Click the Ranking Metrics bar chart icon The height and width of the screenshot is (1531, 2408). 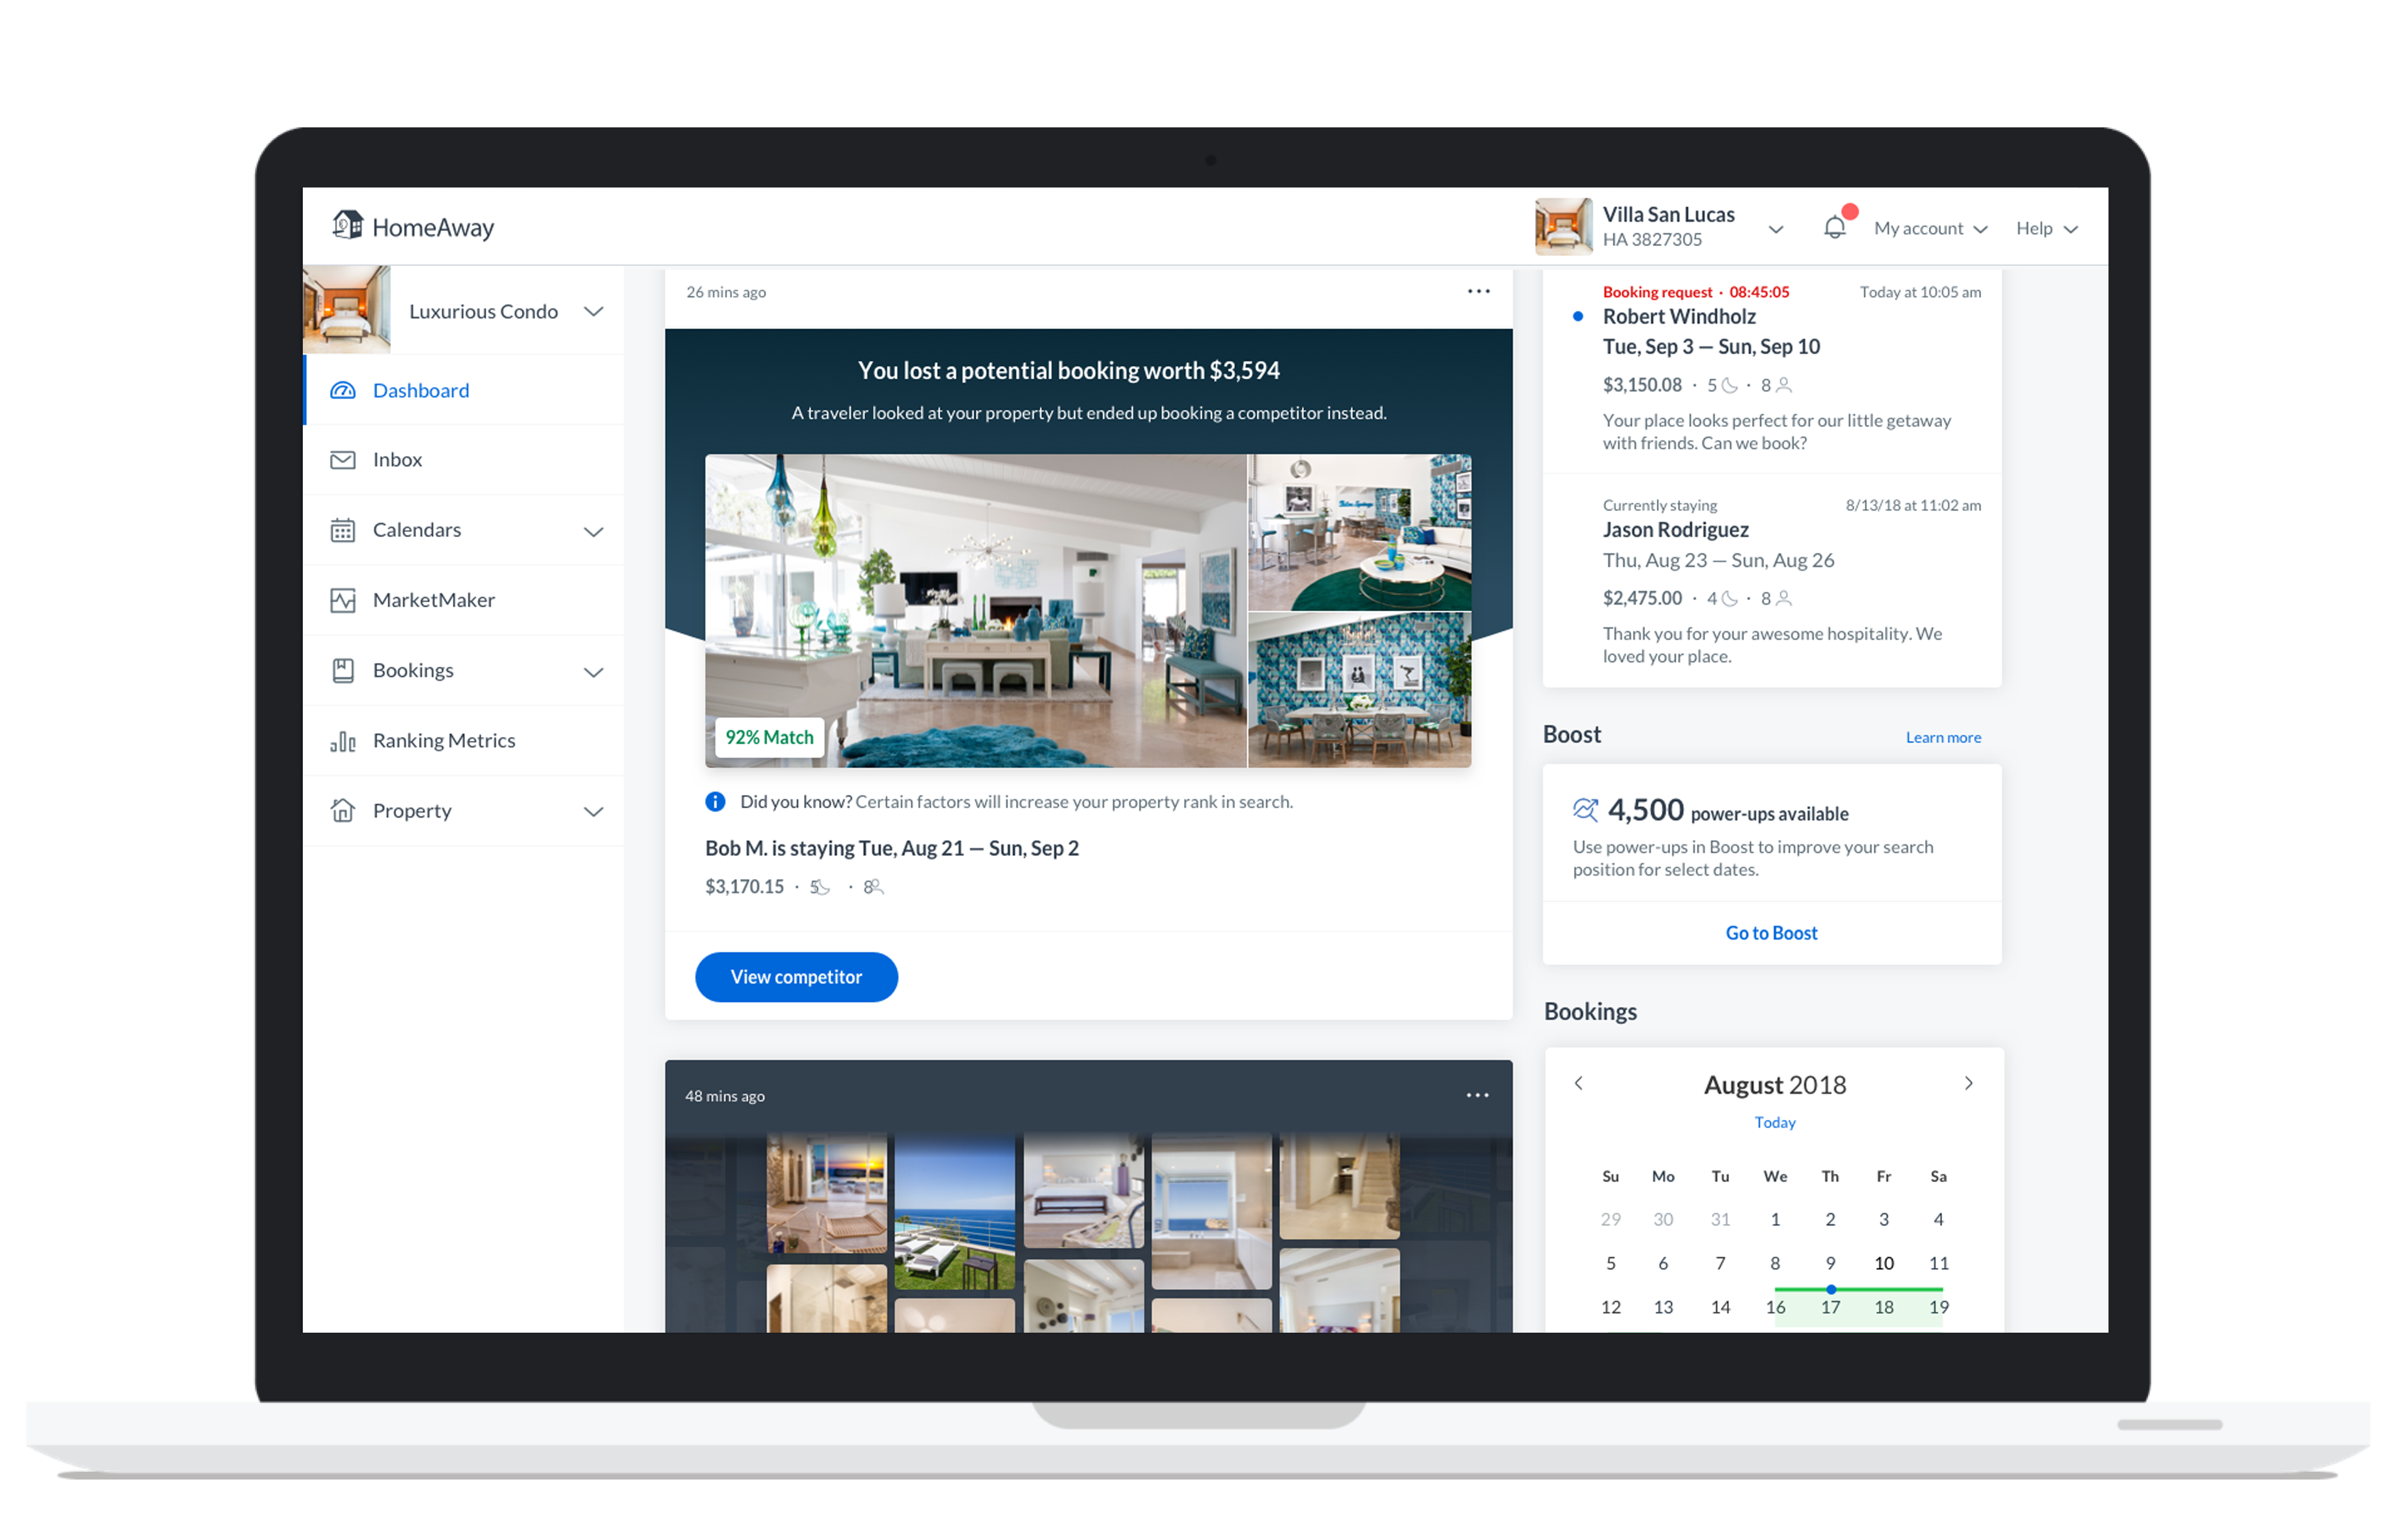pos(343,741)
